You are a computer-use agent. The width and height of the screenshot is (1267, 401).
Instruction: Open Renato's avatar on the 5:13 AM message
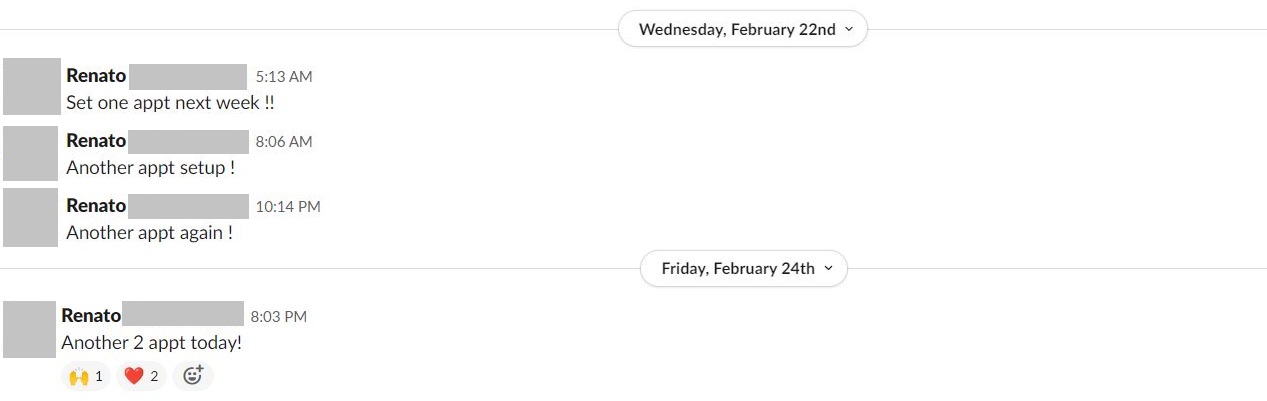pyautogui.click(x=30, y=86)
